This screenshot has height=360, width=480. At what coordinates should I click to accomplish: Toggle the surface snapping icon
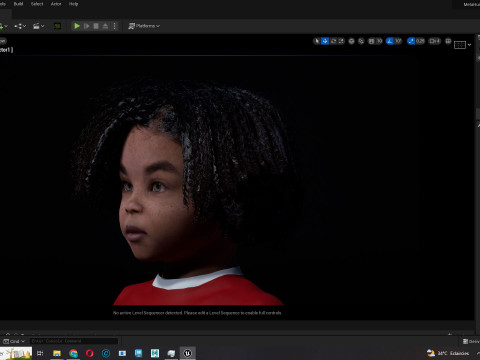coord(361,41)
